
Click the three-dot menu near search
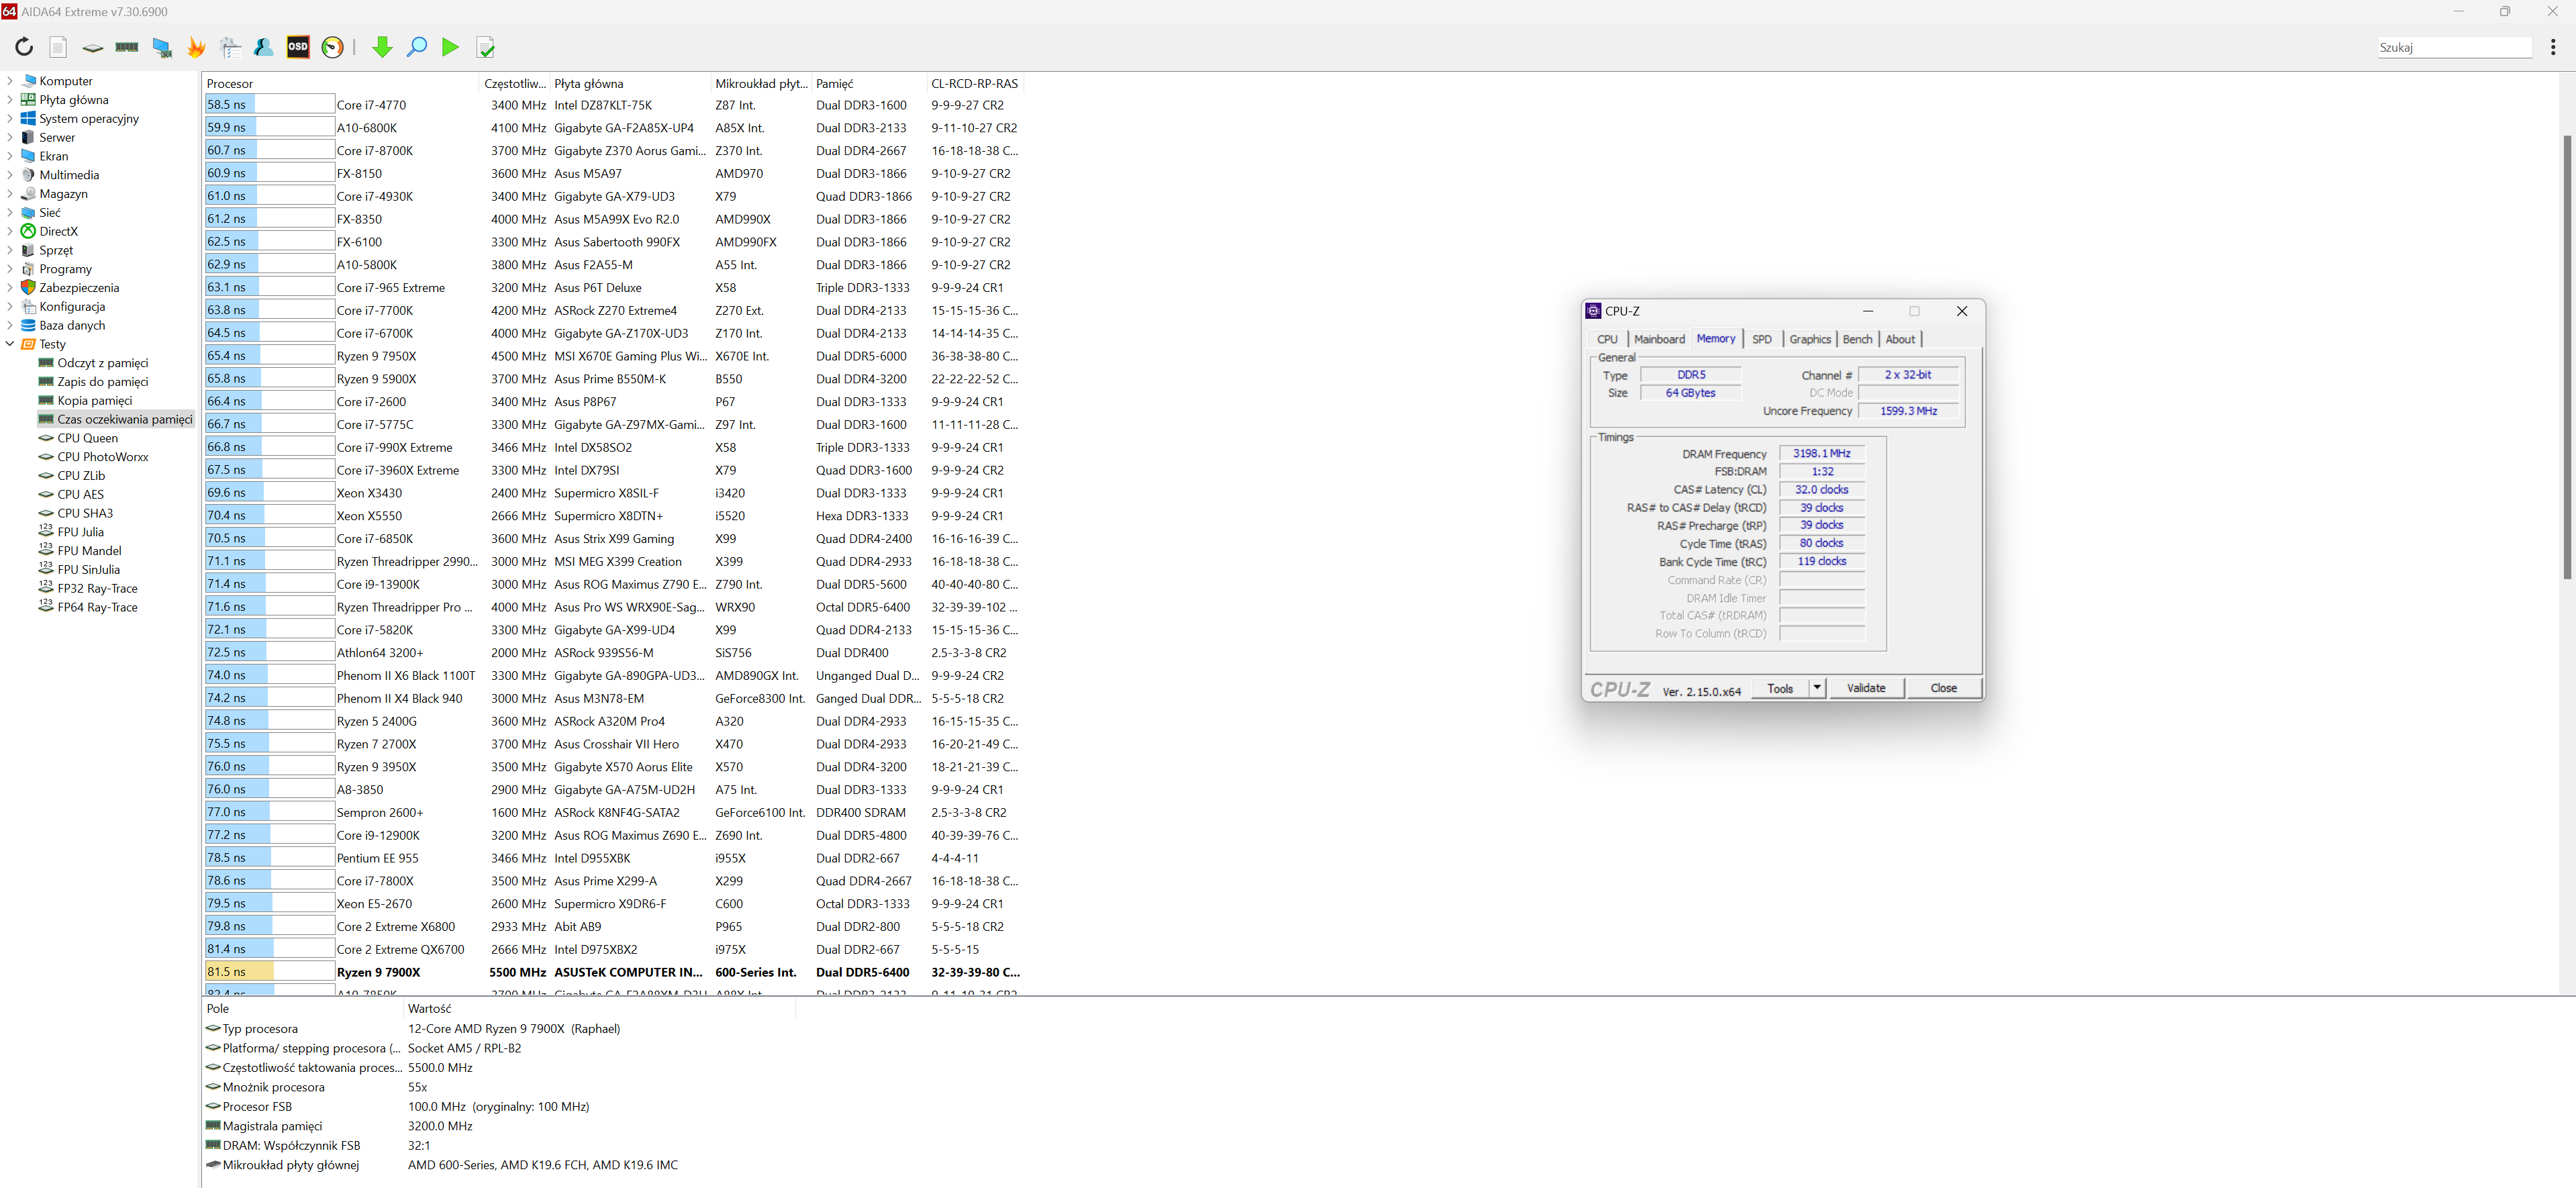[2552, 47]
